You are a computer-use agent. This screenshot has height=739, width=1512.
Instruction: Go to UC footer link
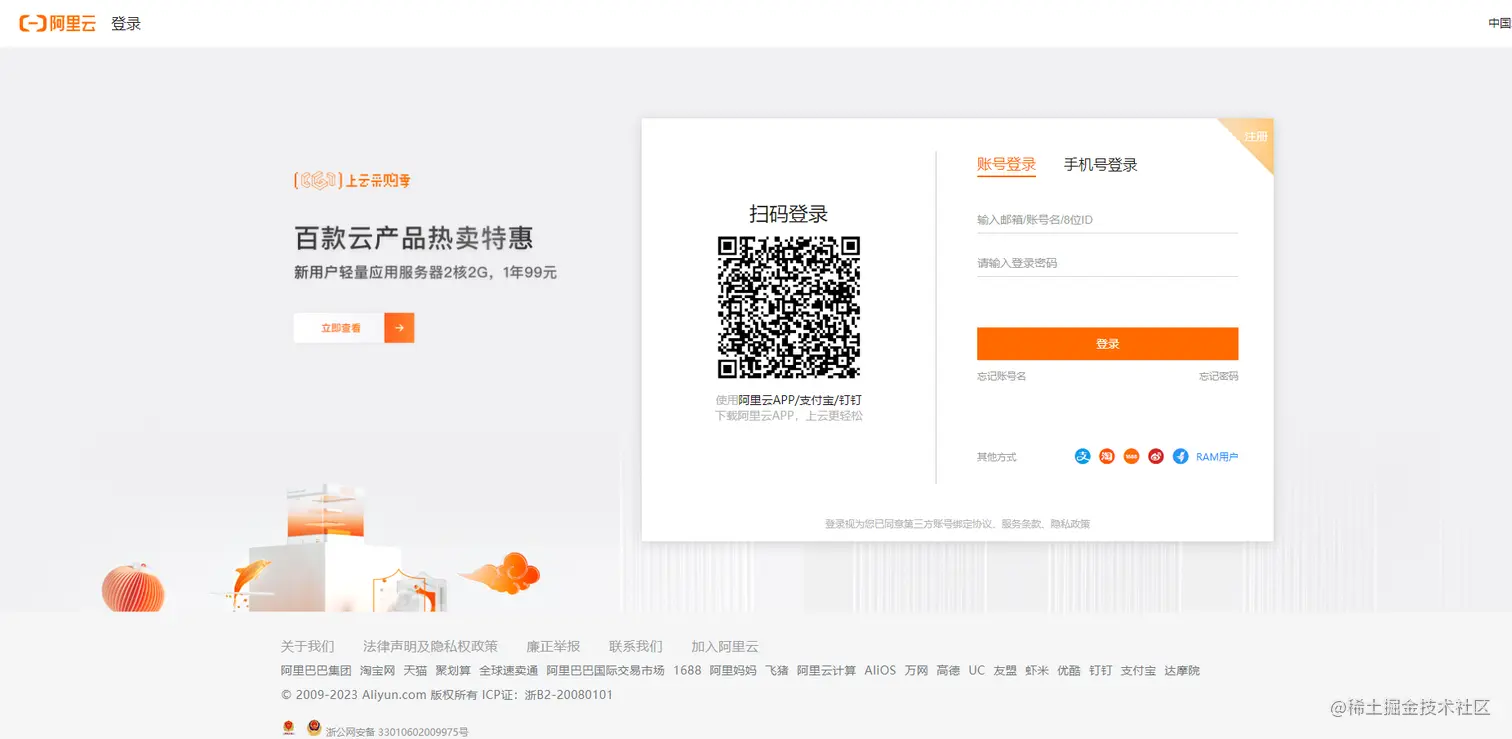coord(977,671)
